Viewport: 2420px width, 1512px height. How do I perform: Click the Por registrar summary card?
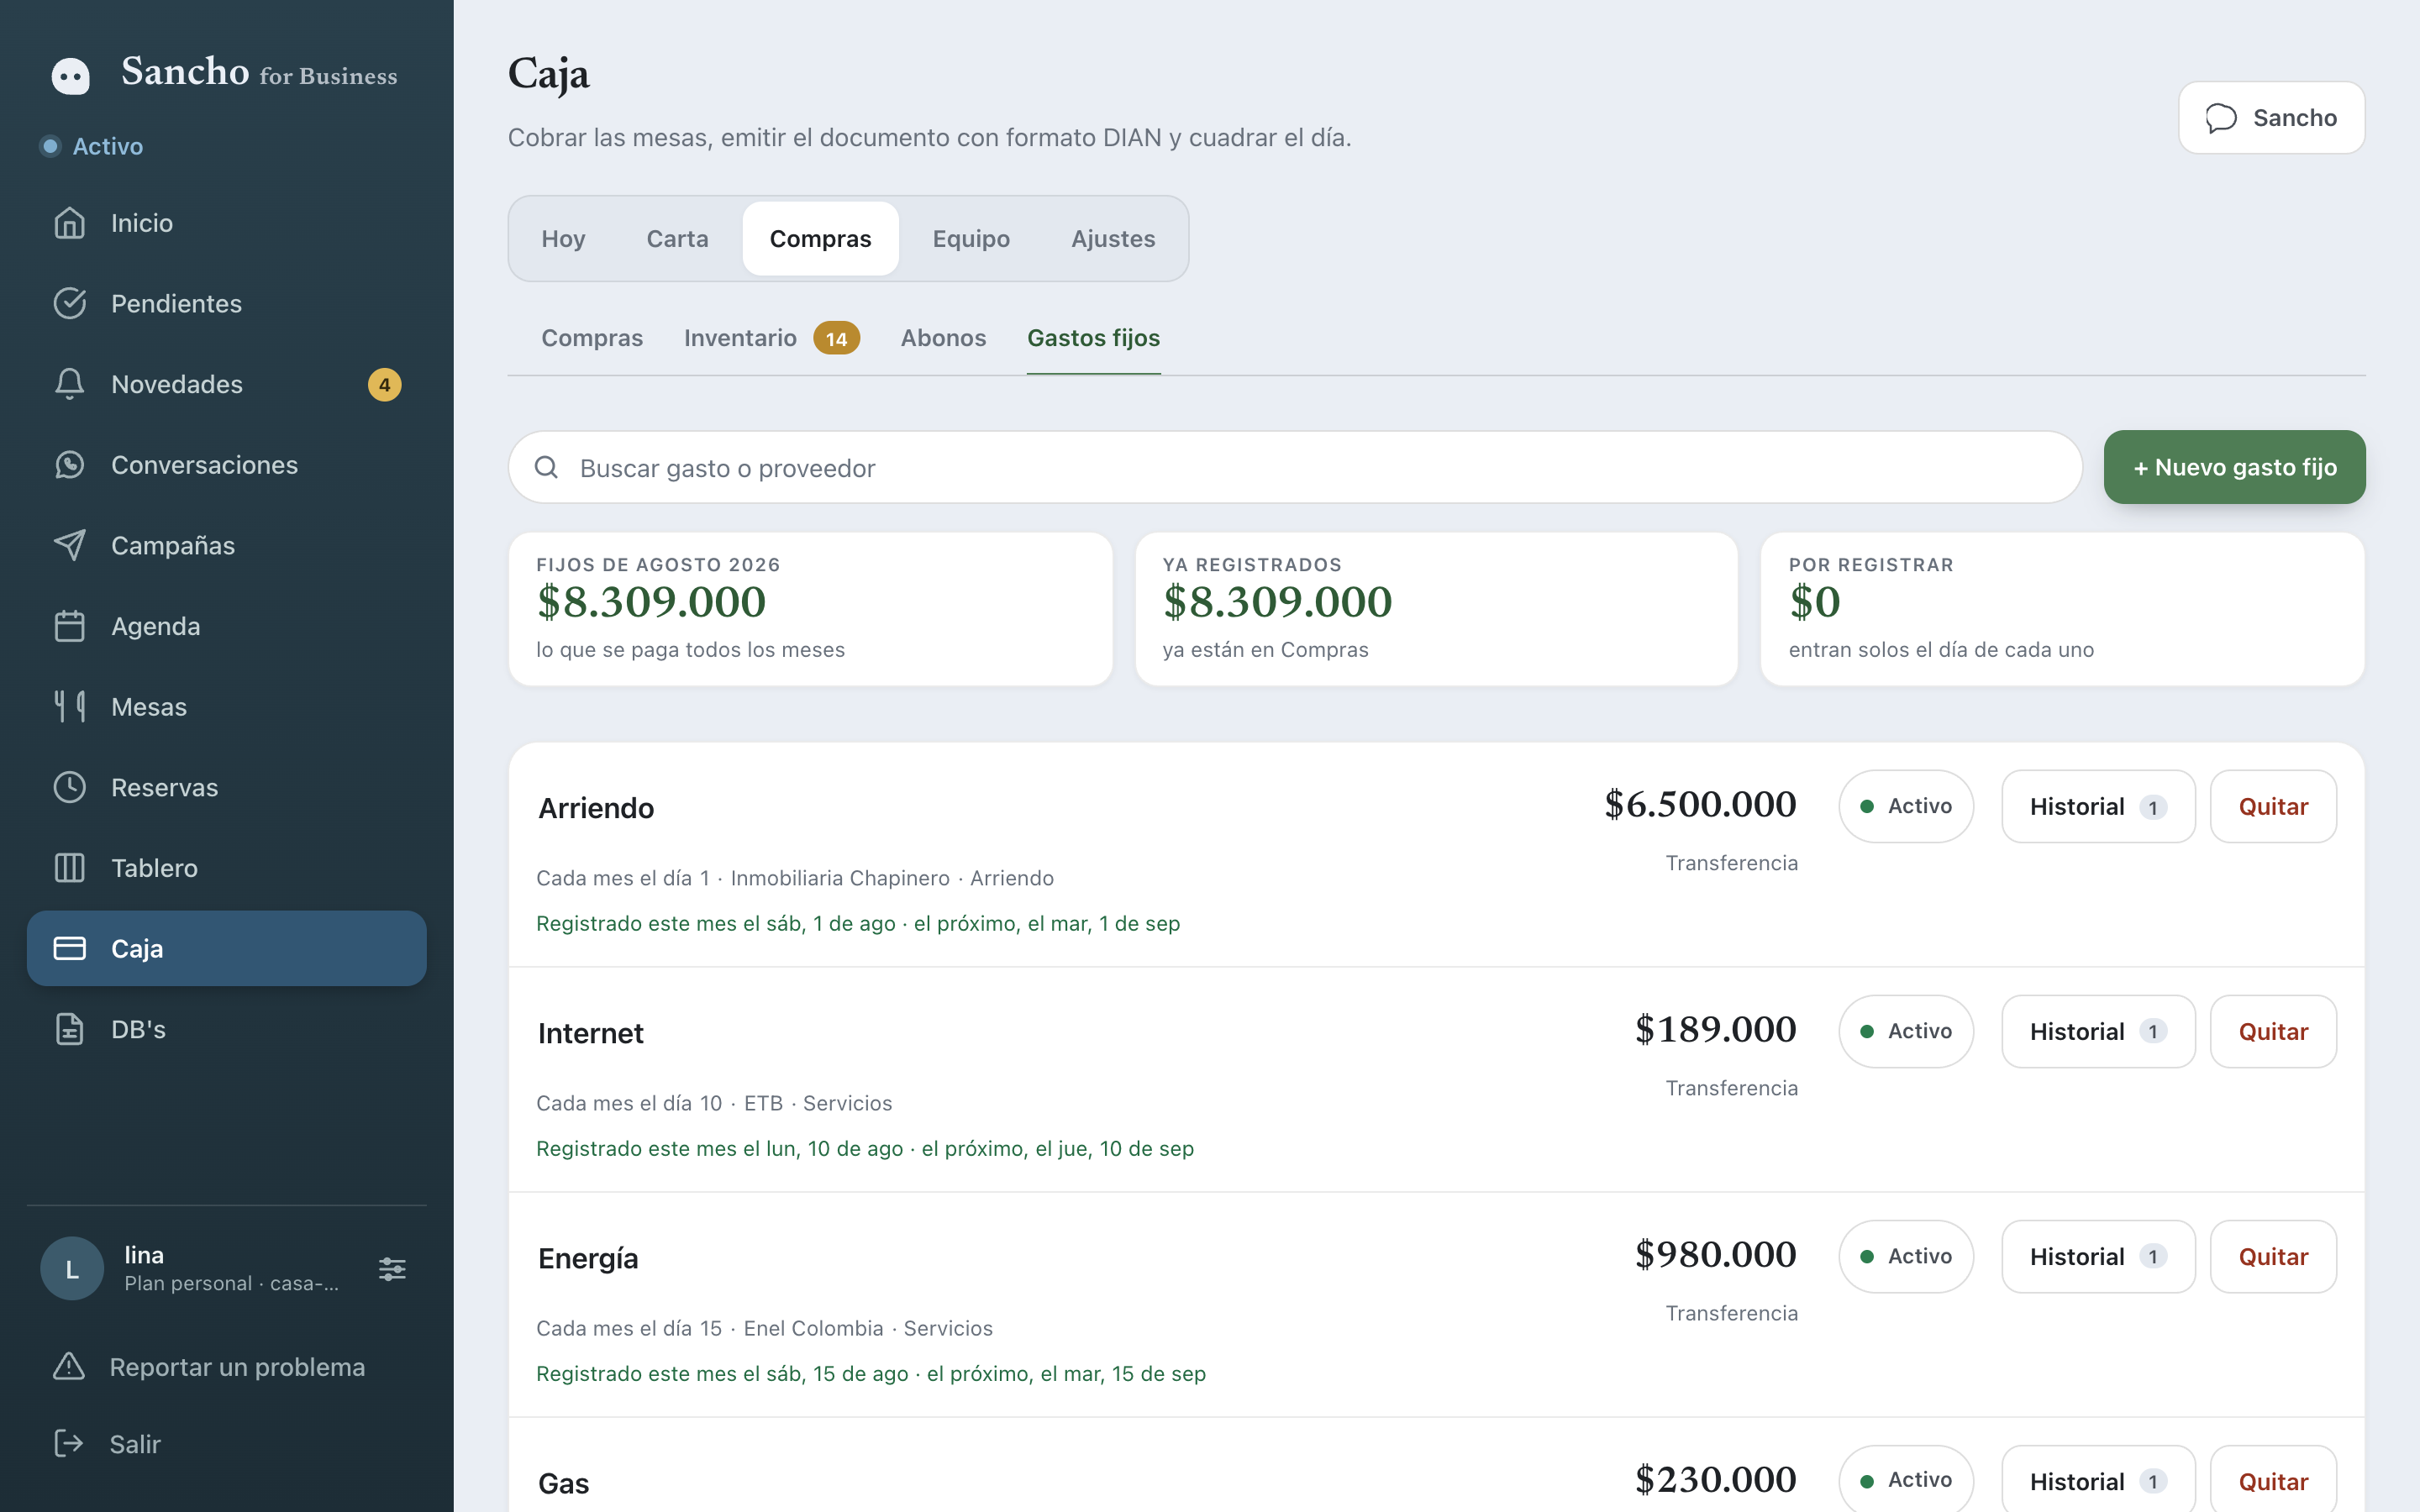(2062, 608)
